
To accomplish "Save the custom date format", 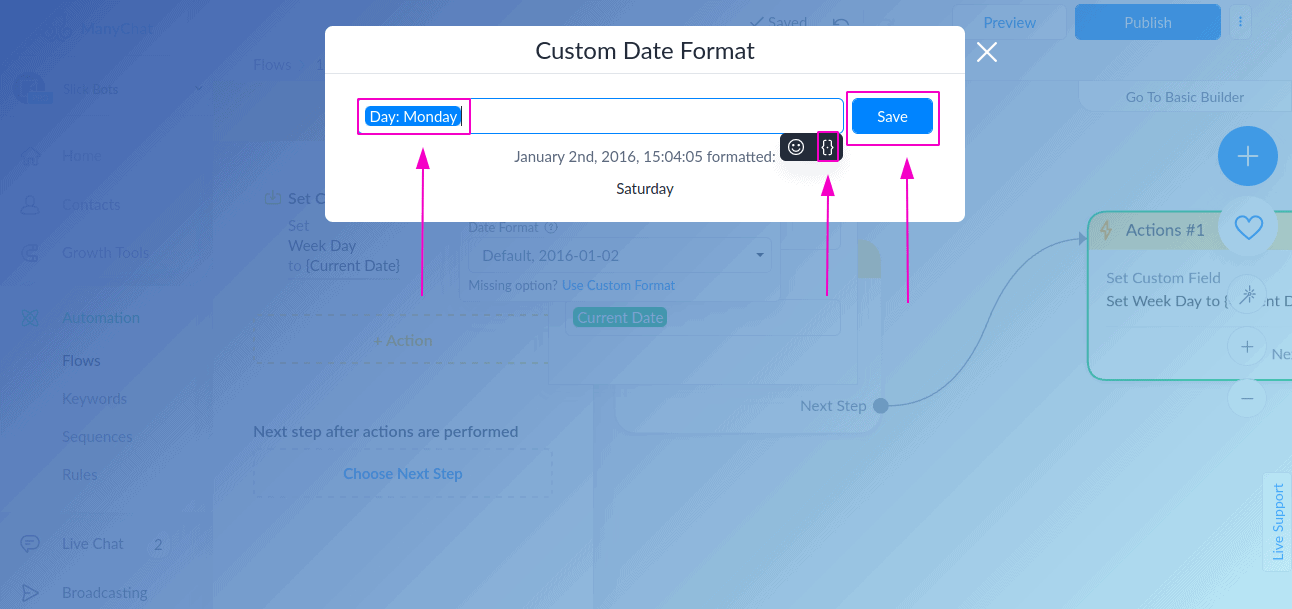I will [x=892, y=116].
